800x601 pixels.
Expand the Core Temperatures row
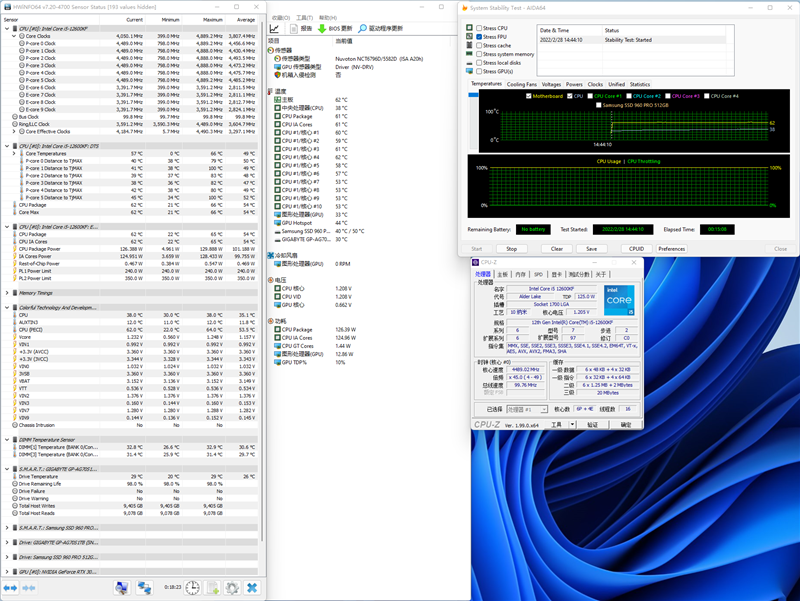click(14, 154)
